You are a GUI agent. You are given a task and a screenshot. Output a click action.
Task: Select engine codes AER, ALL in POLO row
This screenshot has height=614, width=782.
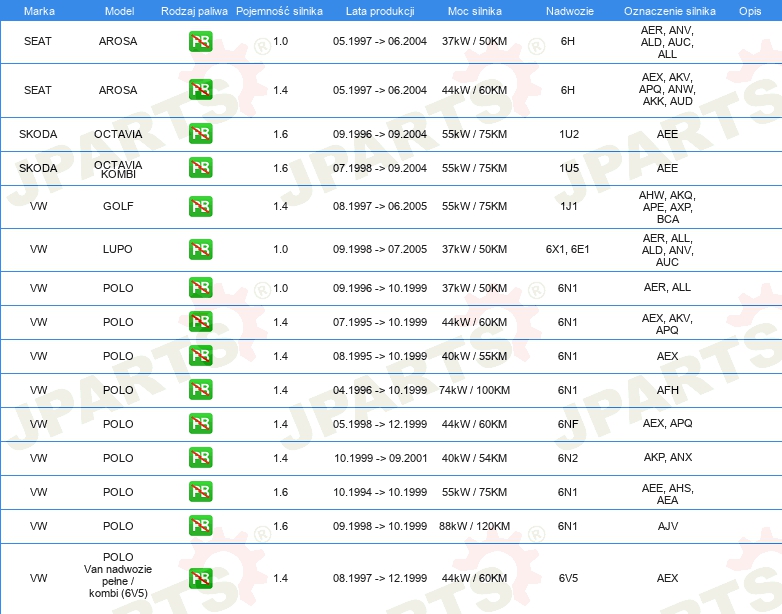[667, 287]
